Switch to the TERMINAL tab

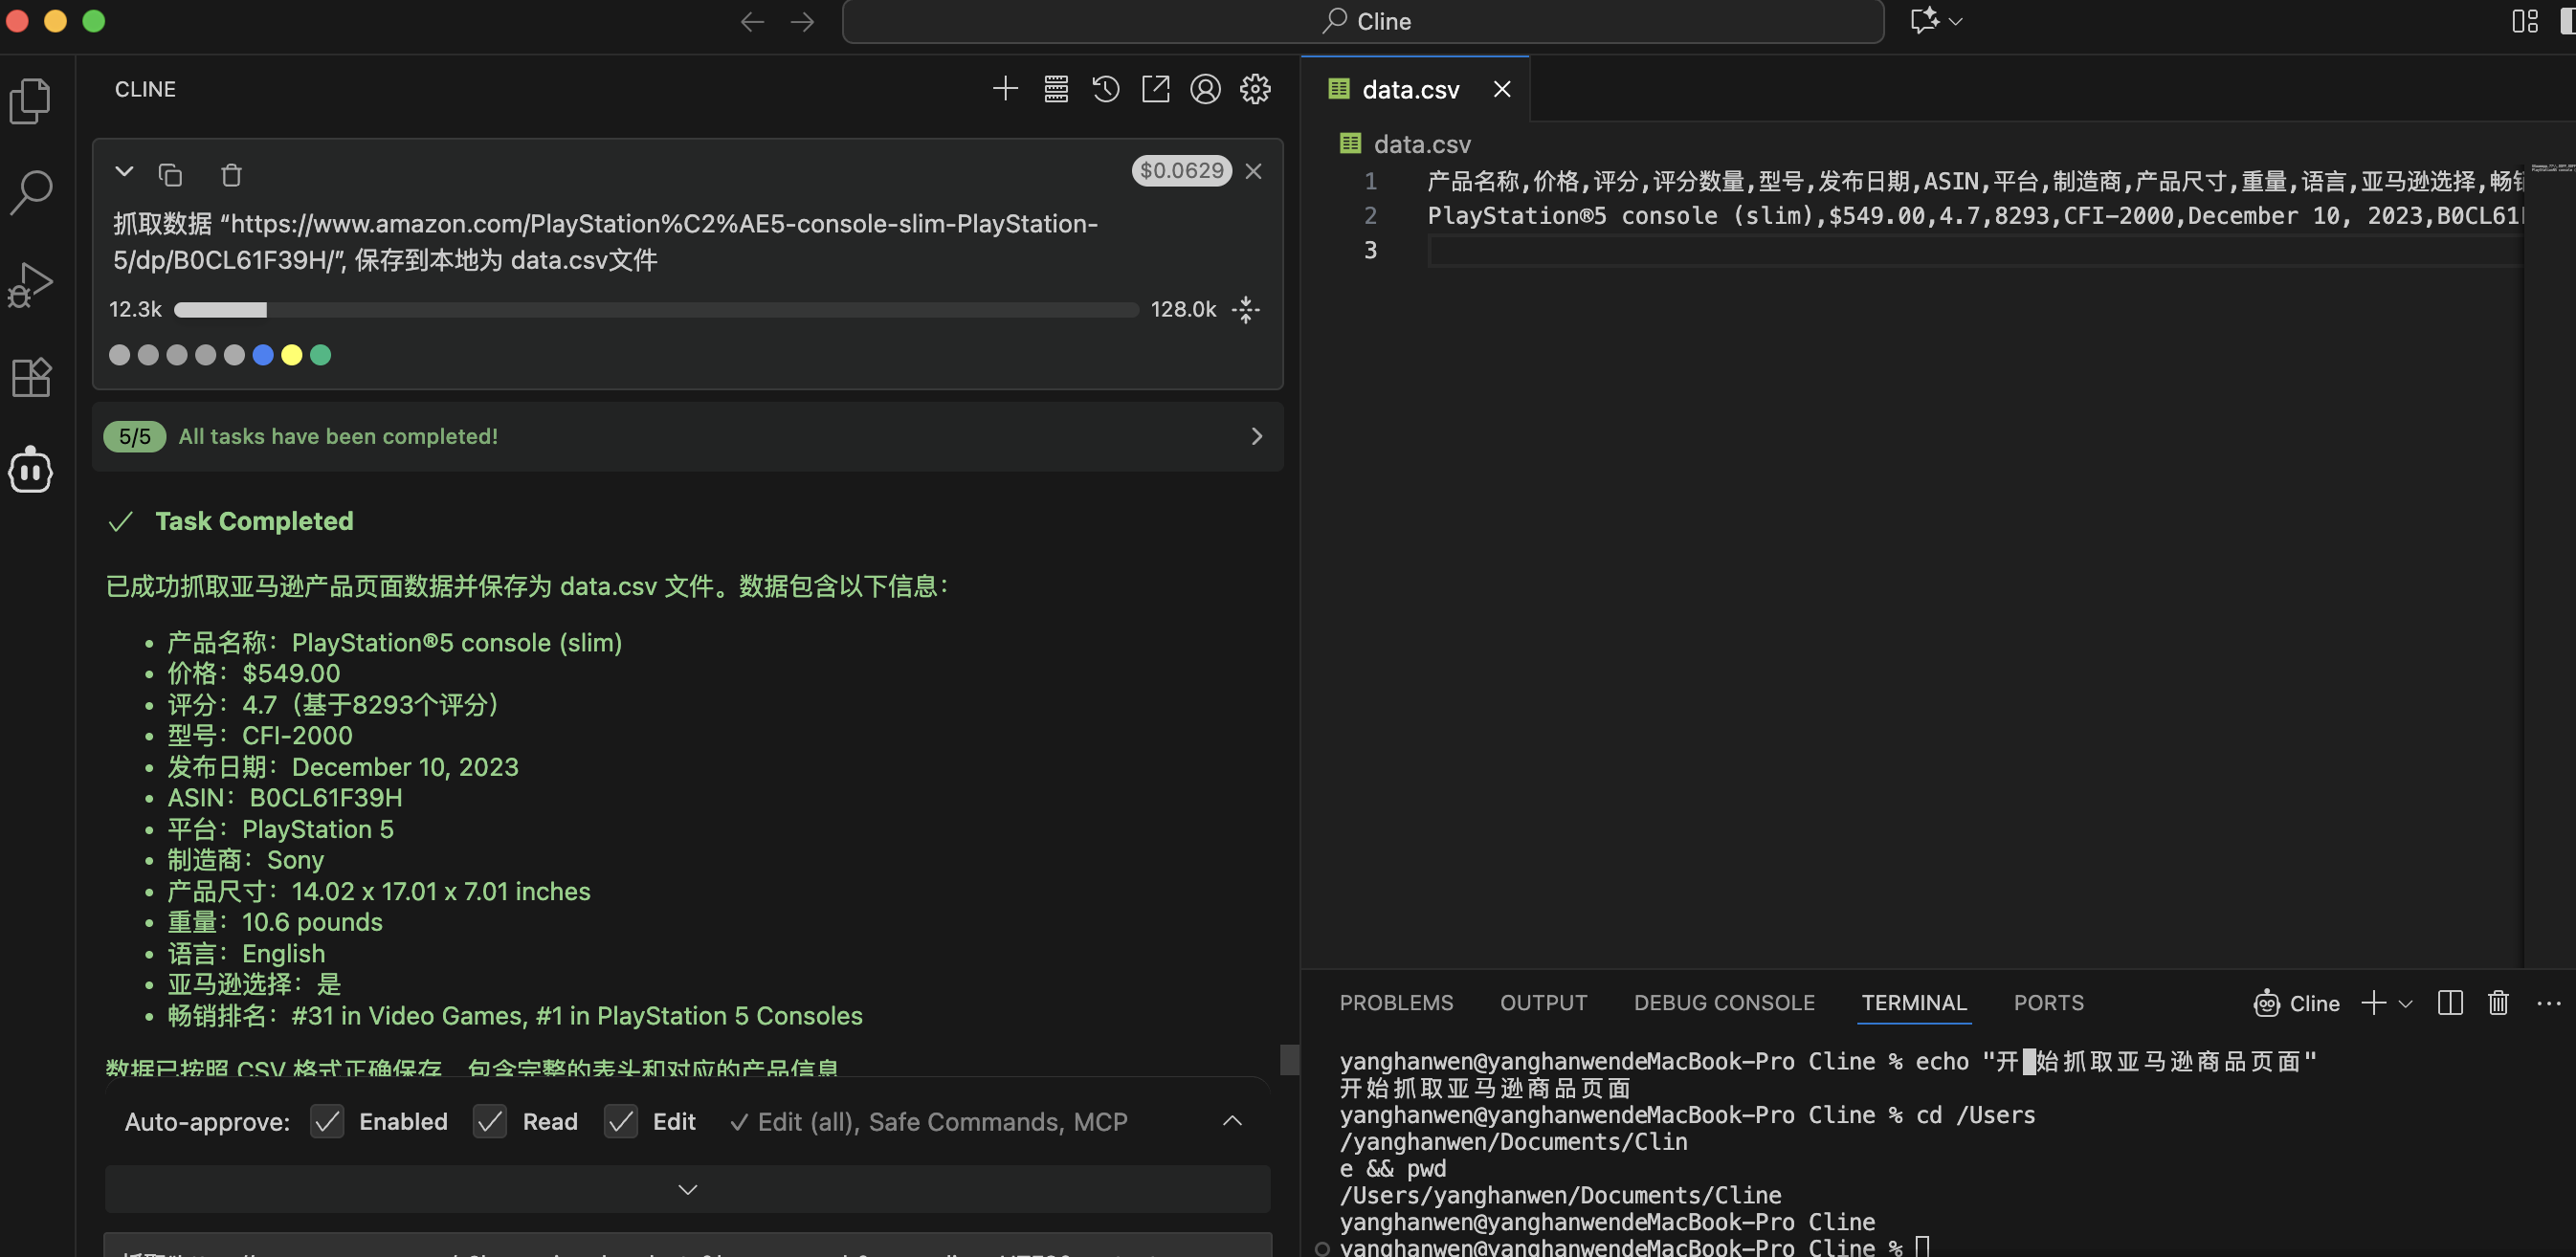coord(1914,1003)
